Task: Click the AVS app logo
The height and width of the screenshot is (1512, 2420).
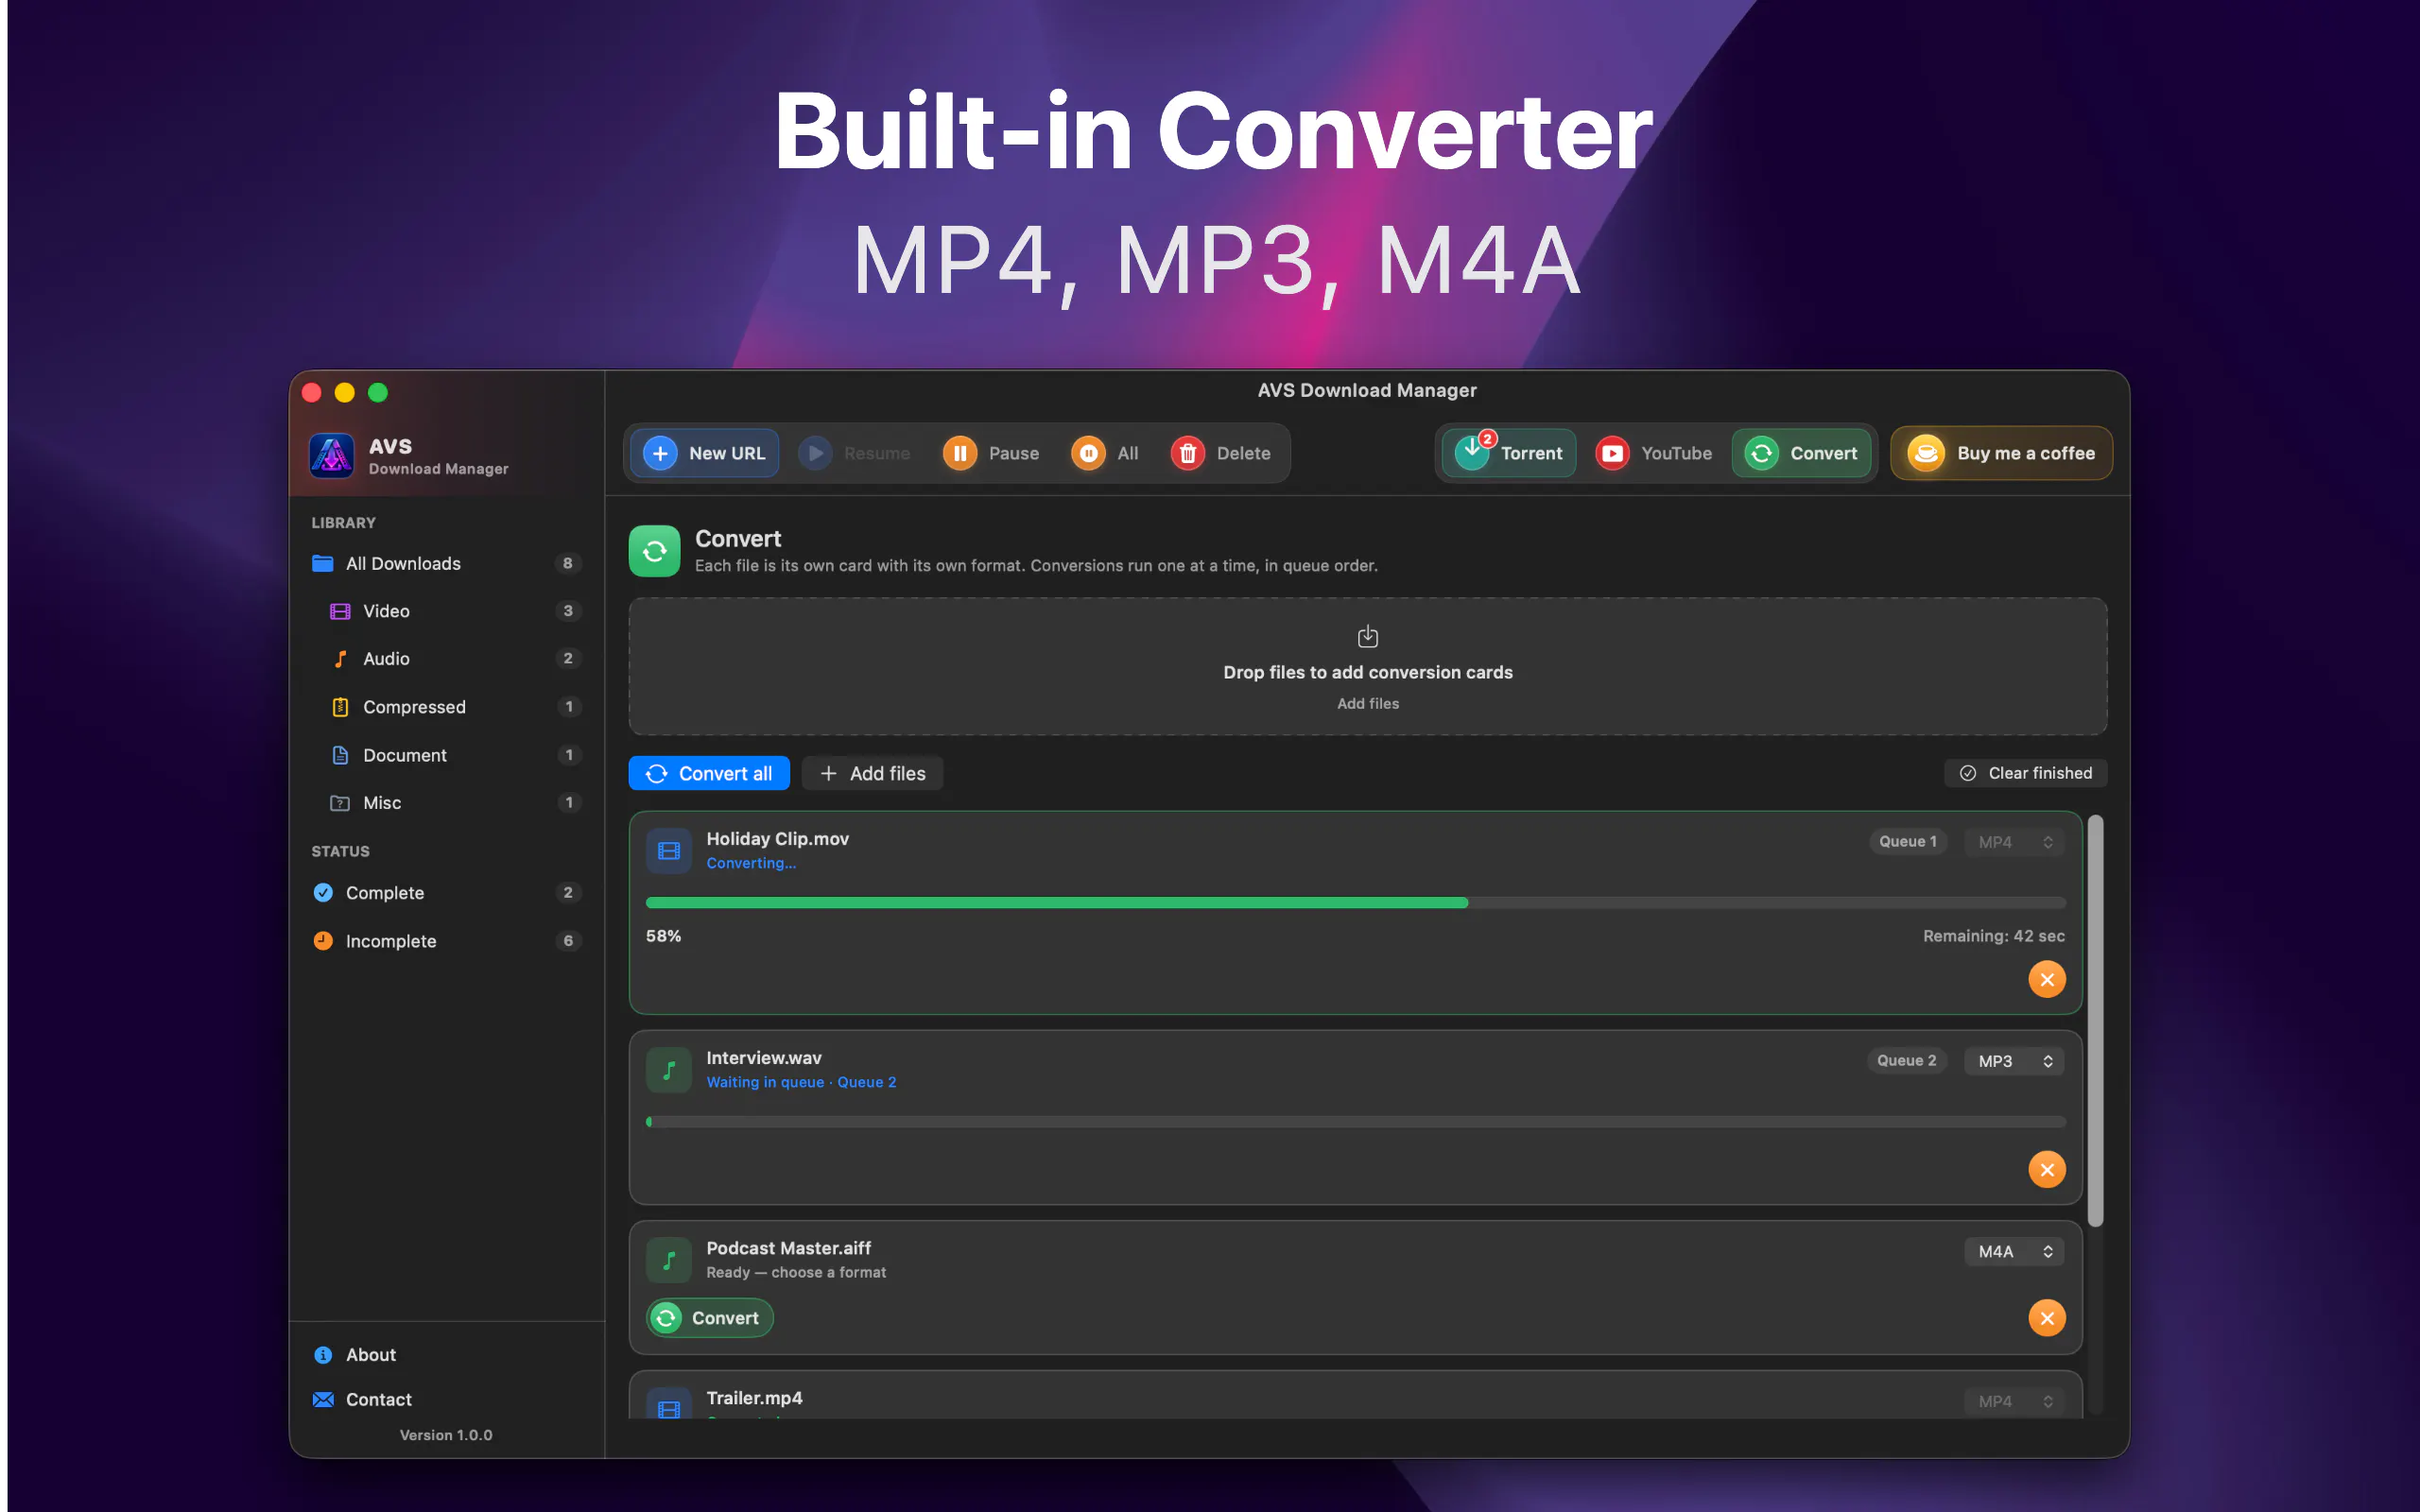Action: (331, 456)
